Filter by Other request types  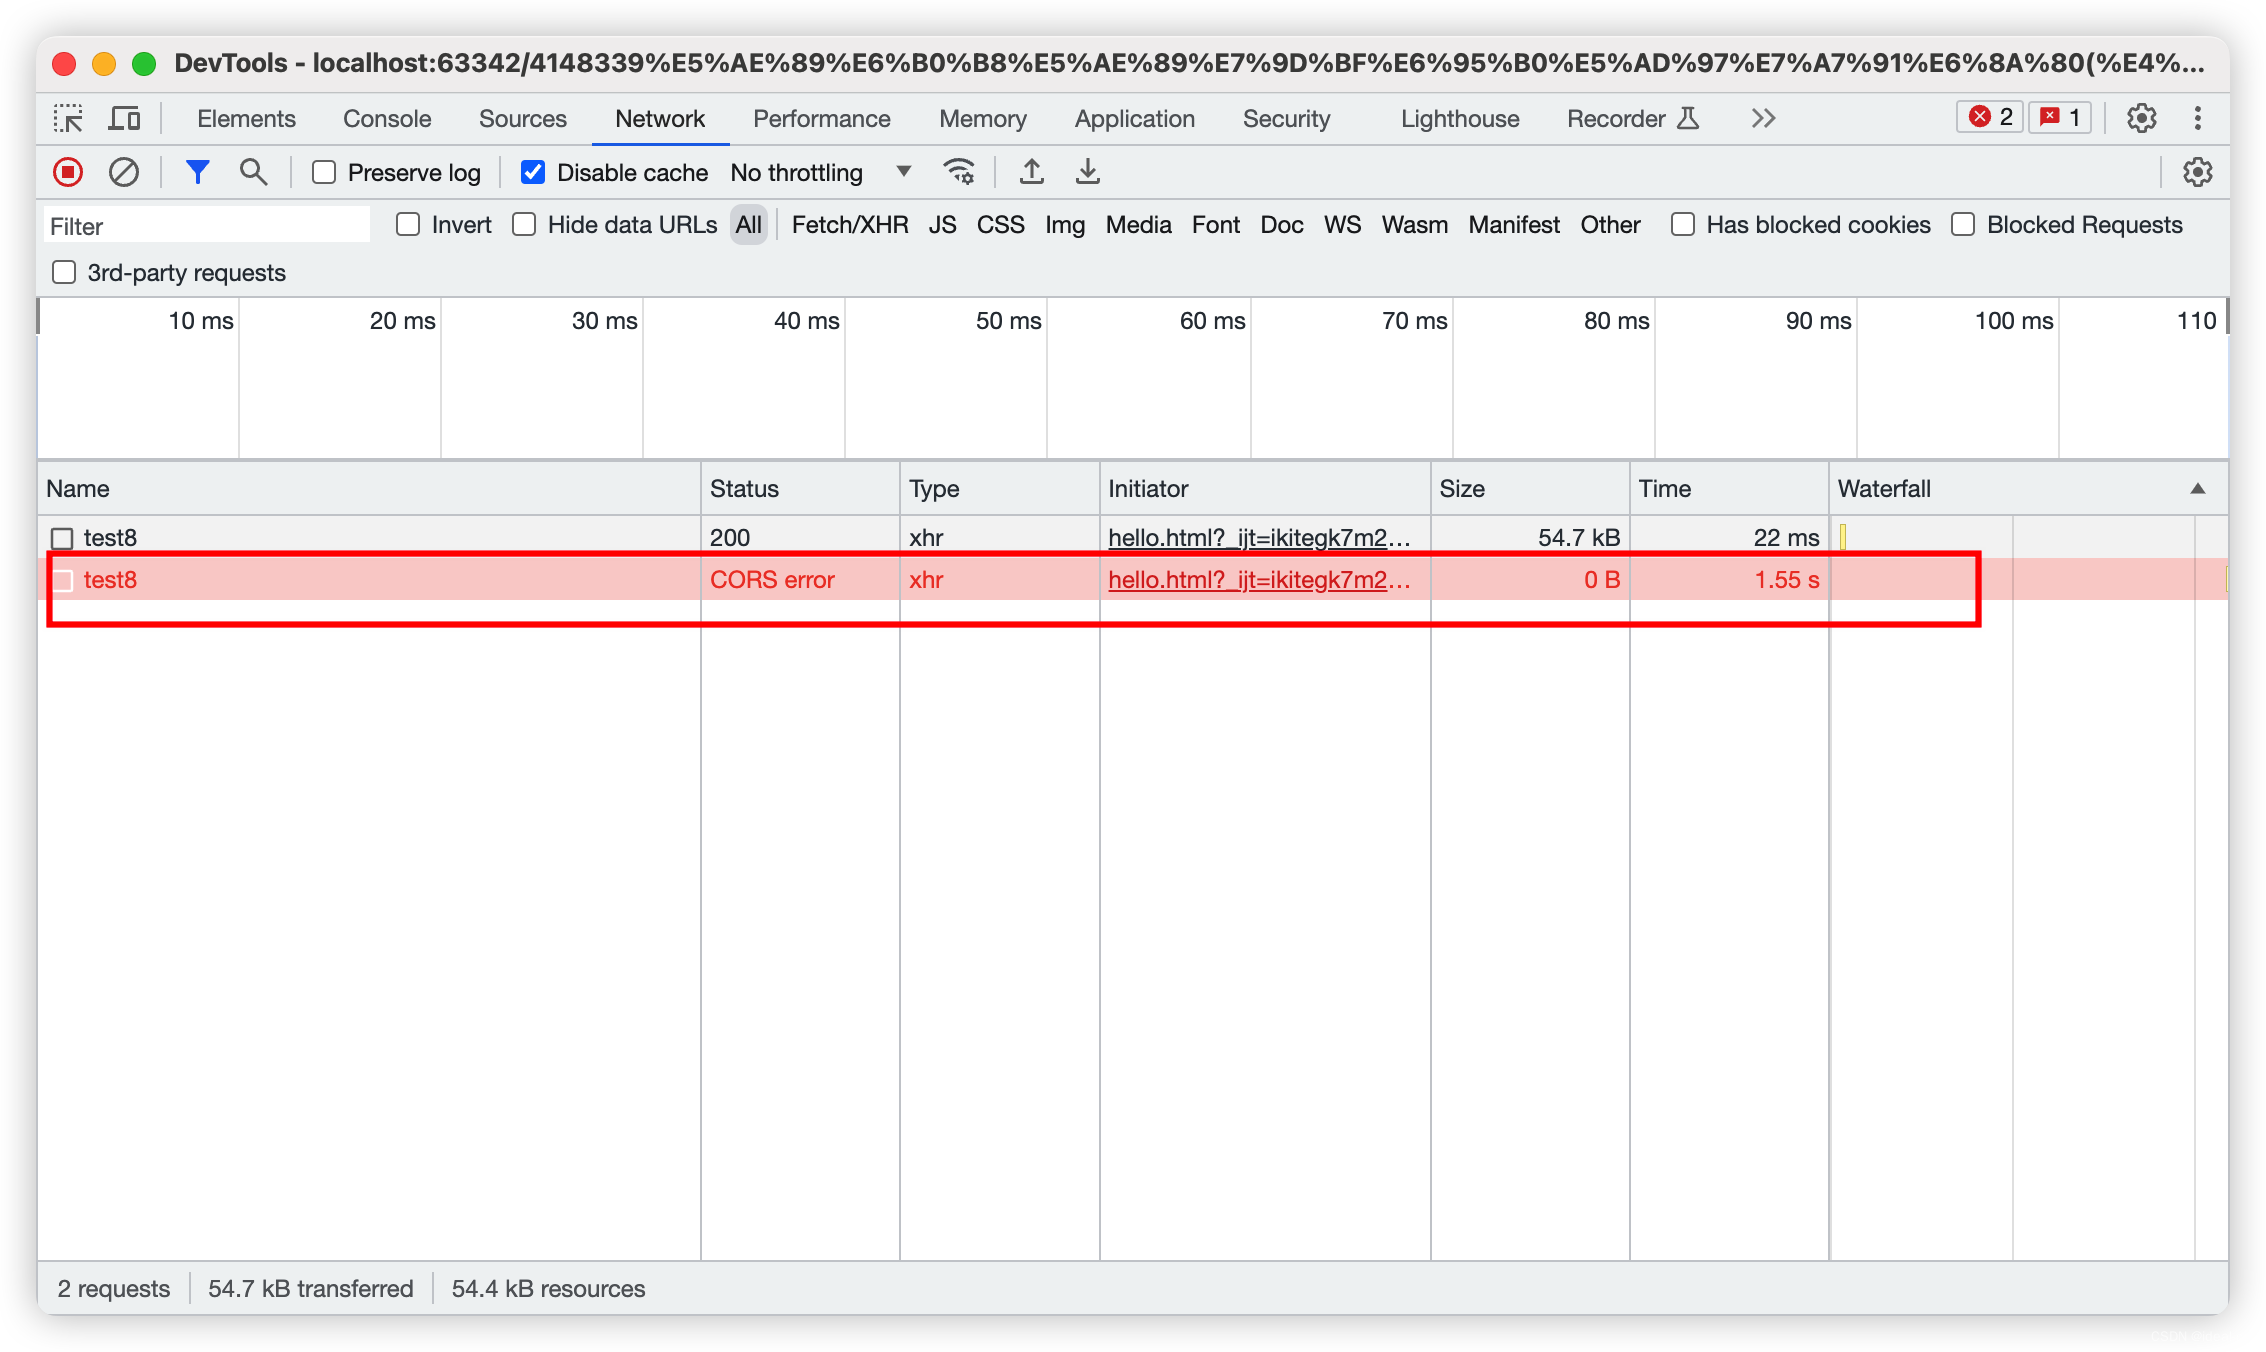point(1610,224)
